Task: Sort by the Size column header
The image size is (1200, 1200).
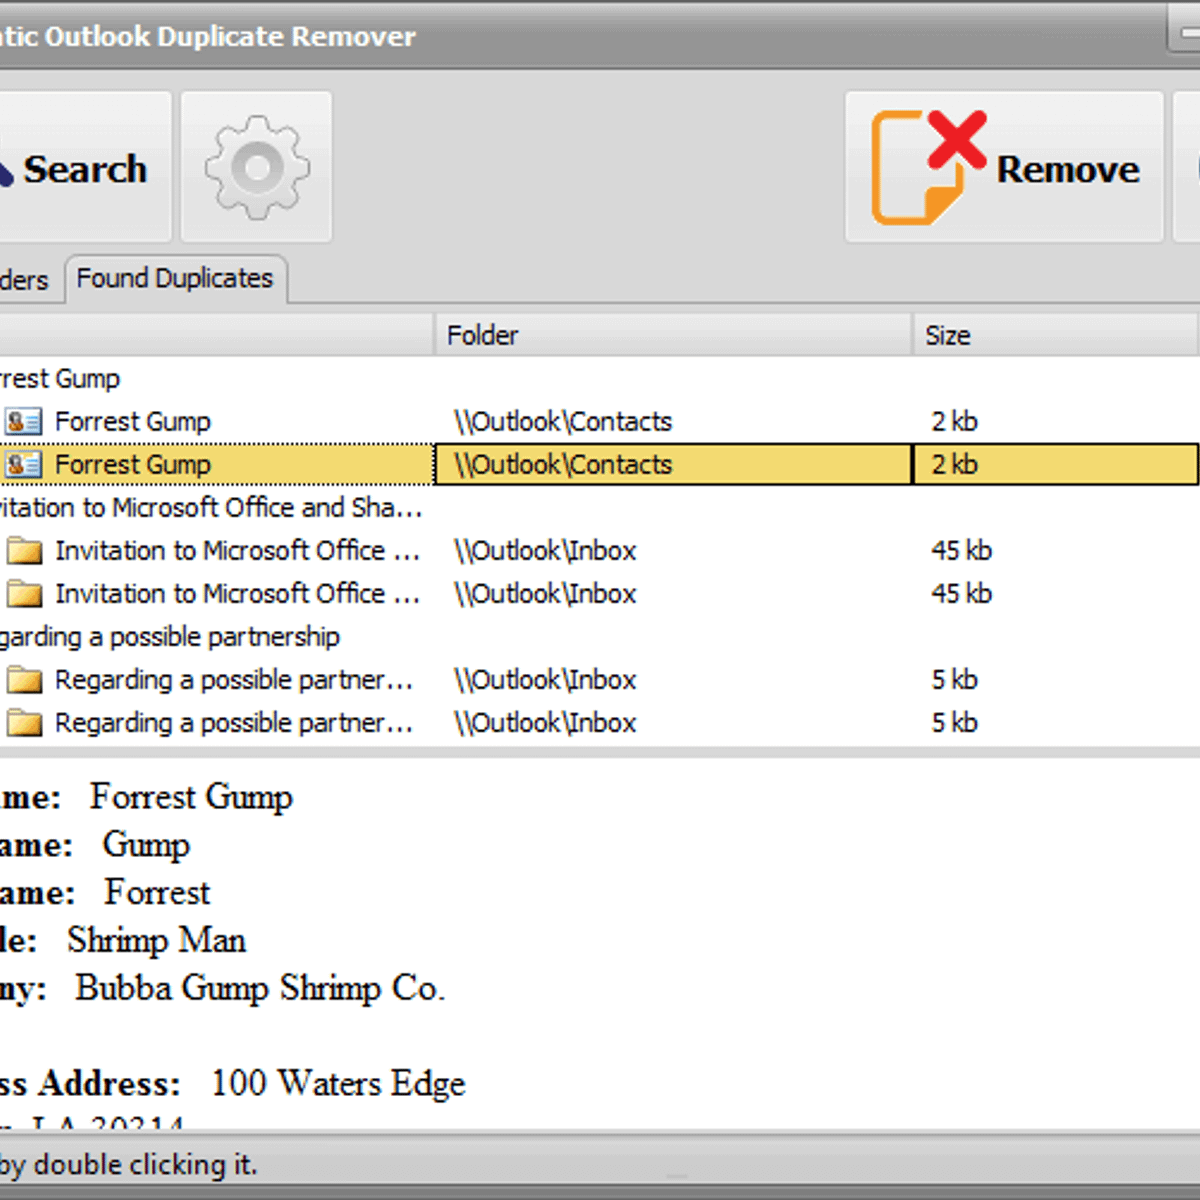Action: (947, 335)
